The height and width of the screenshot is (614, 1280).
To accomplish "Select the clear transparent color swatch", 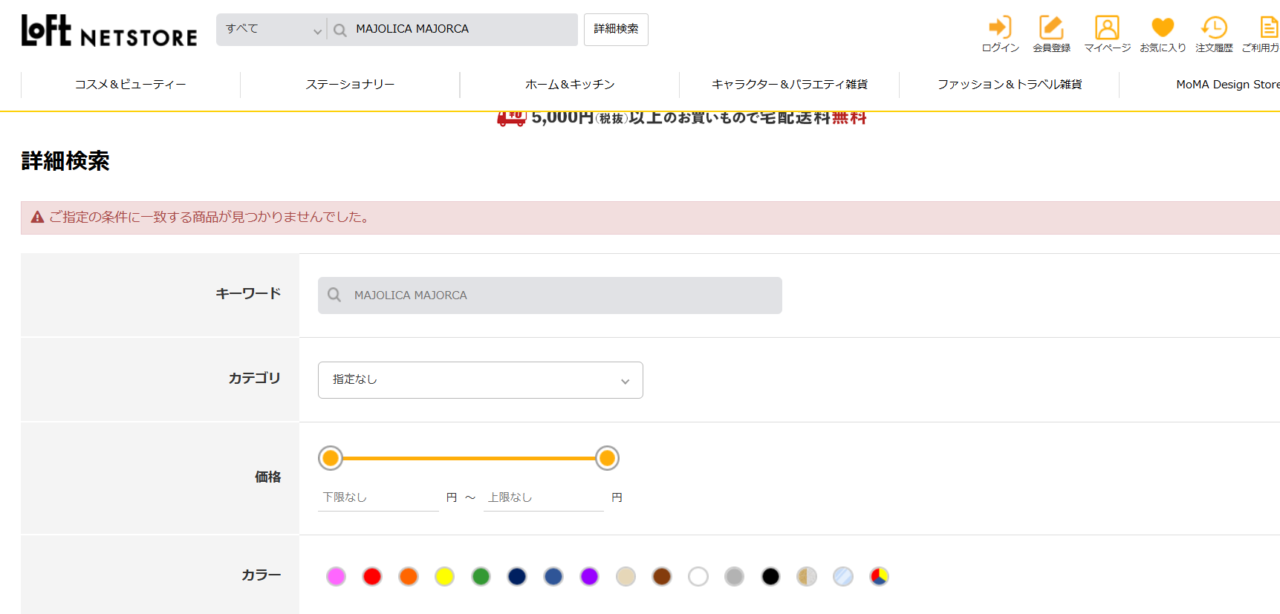I will (843, 576).
